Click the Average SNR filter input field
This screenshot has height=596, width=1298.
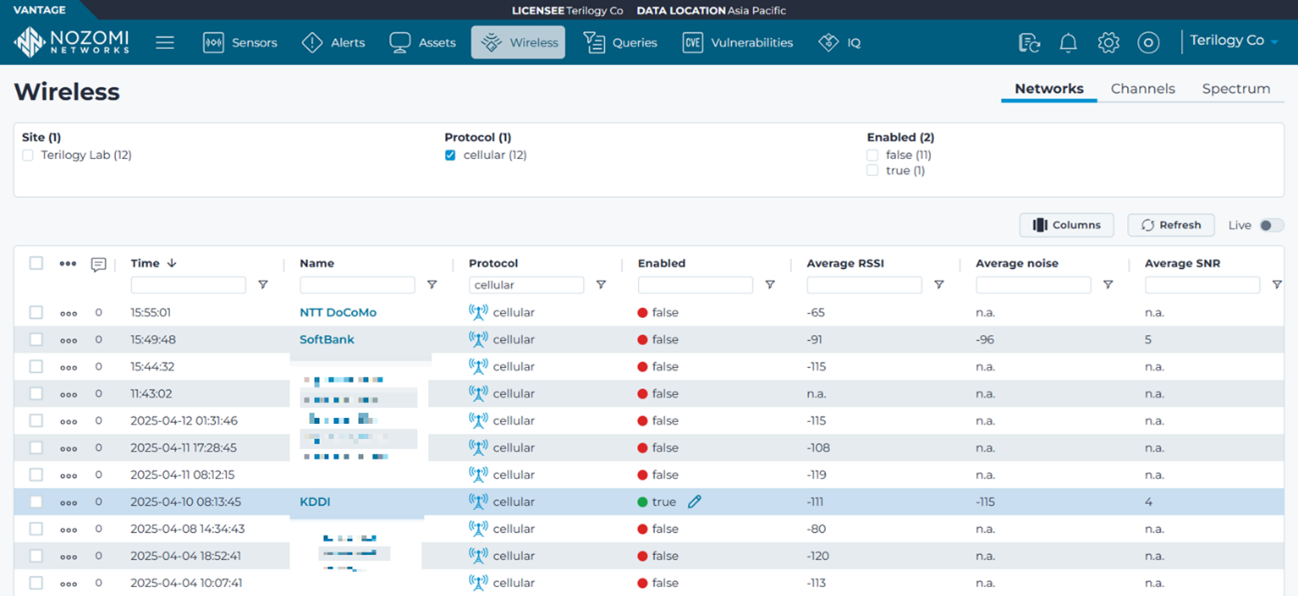[1202, 285]
